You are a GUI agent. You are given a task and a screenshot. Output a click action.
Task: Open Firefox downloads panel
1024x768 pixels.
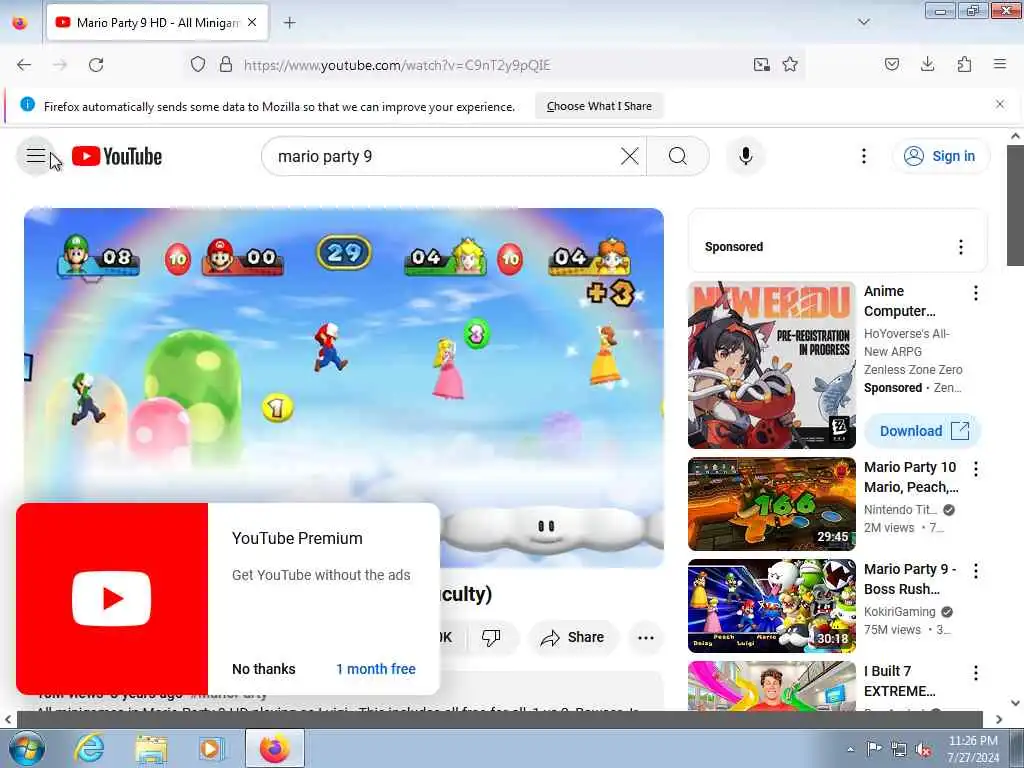927,65
